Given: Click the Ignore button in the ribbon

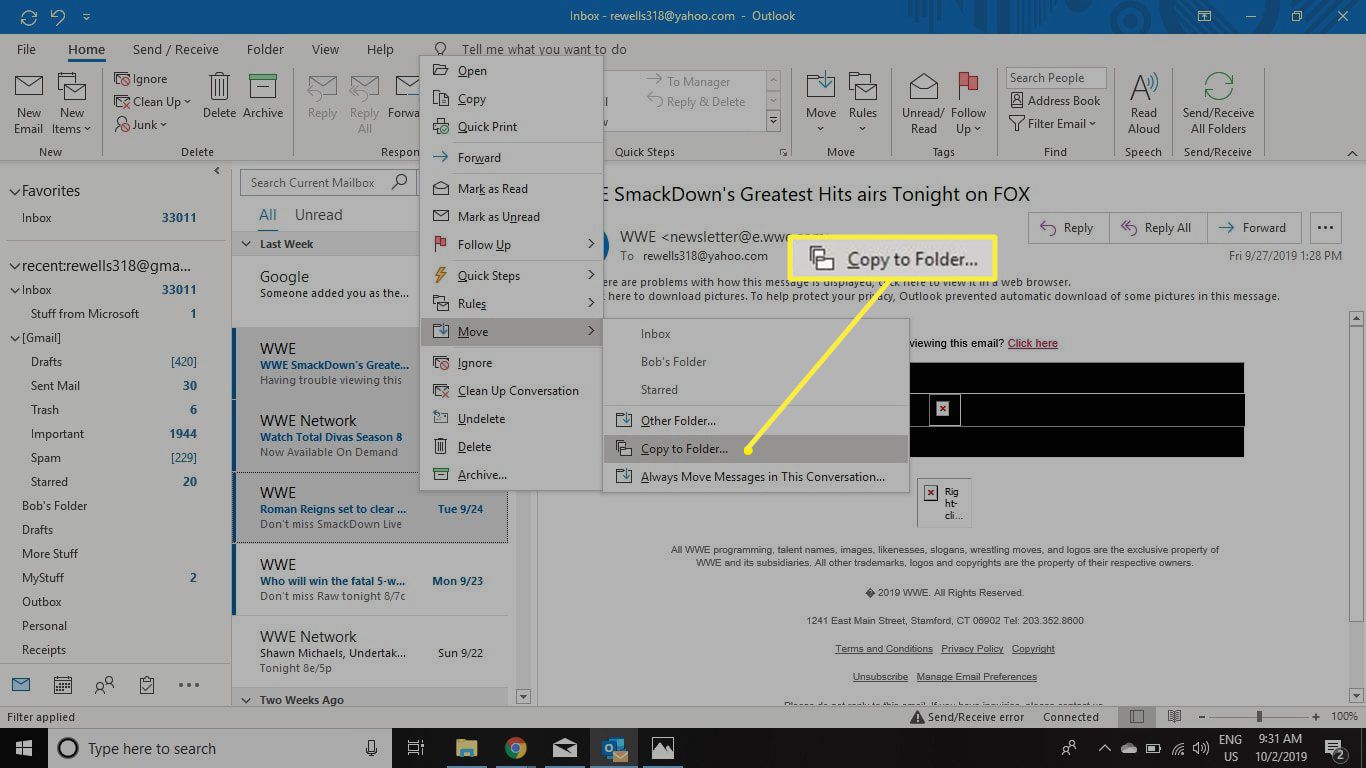Looking at the screenshot, I should tap(141, 79).
